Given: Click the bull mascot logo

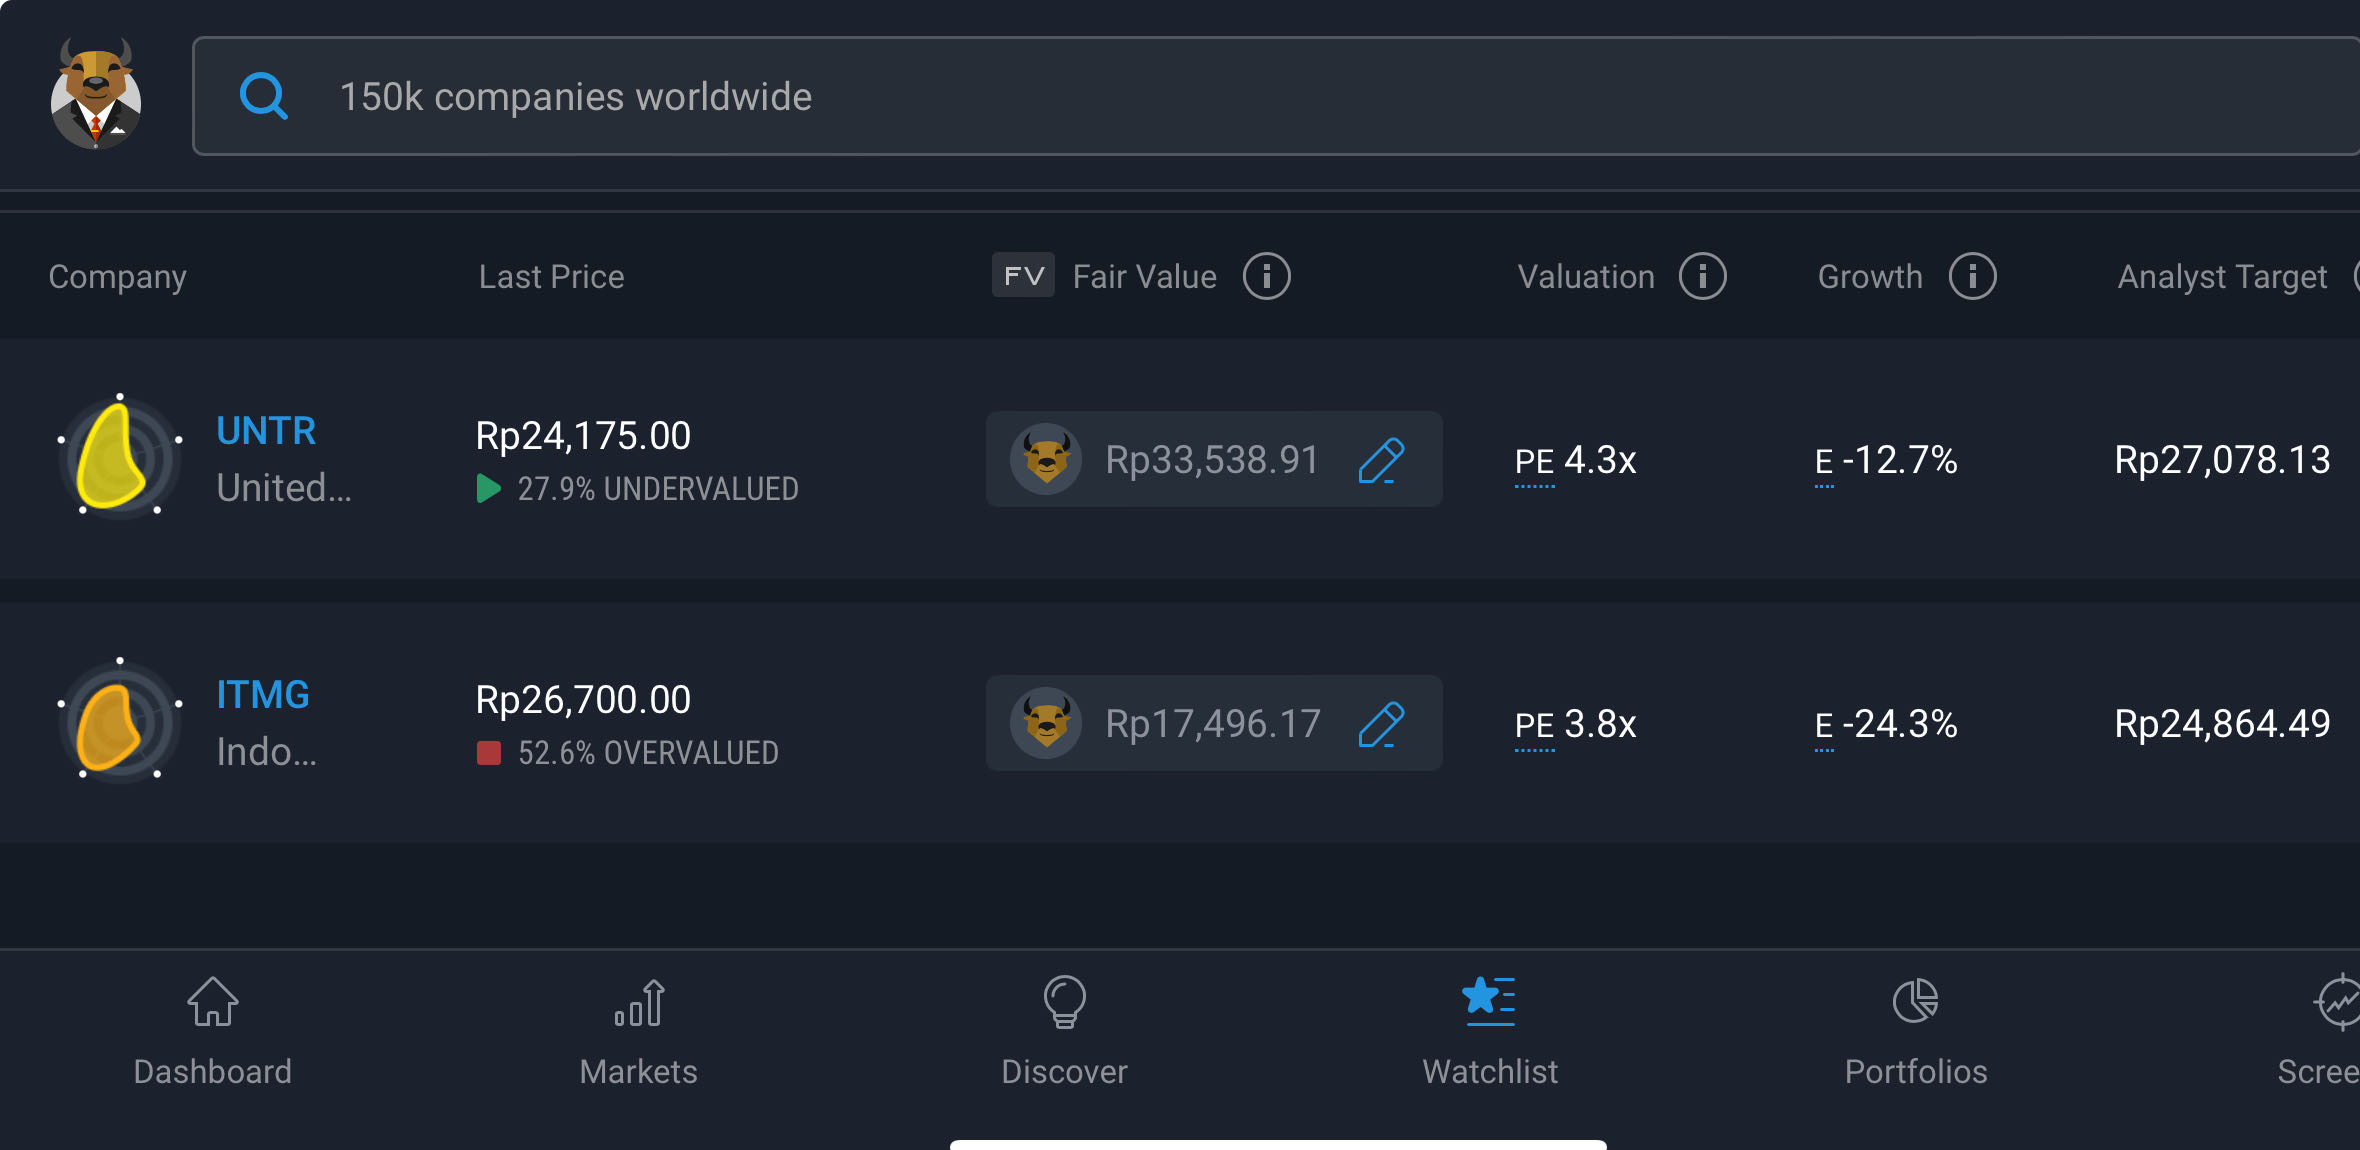Looking at the screenshot, I should [96, 95].
